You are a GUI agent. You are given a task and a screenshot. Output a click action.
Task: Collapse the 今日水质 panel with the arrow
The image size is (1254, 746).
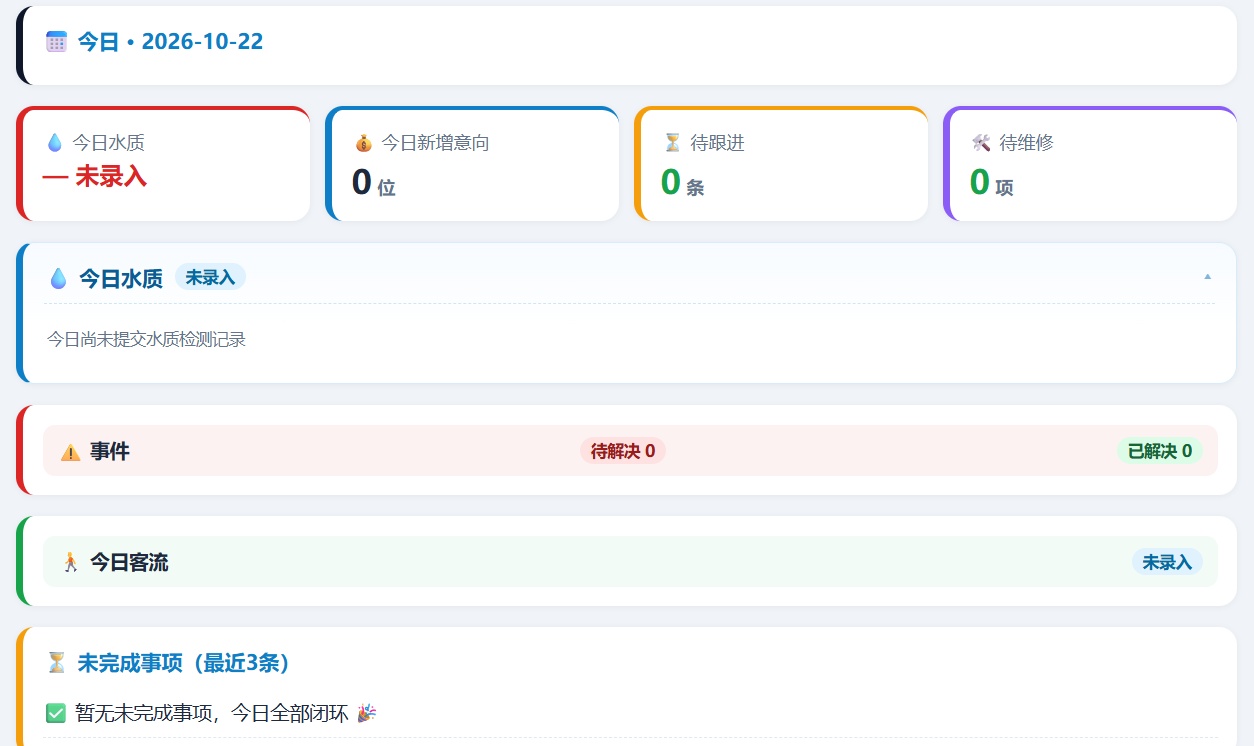click(1207, 277)
